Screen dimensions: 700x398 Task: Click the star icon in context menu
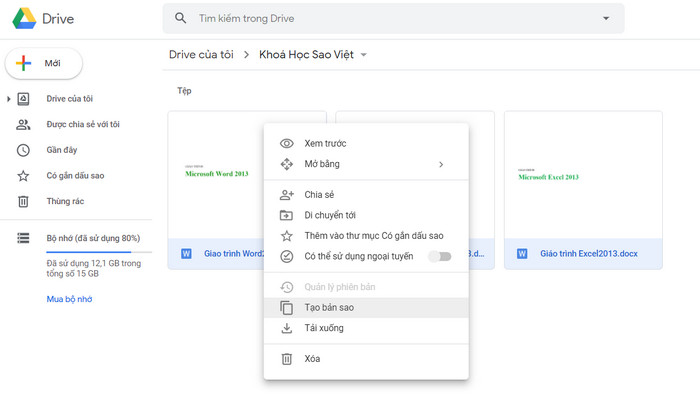(x=287, y=236)
